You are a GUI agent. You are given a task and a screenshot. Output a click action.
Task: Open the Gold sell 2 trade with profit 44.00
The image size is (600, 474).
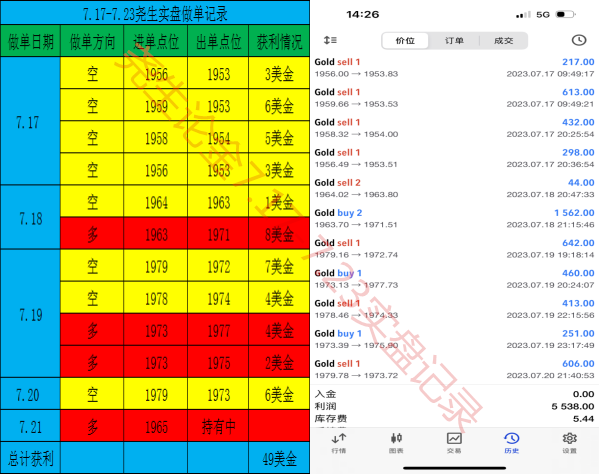pos(454,188)
